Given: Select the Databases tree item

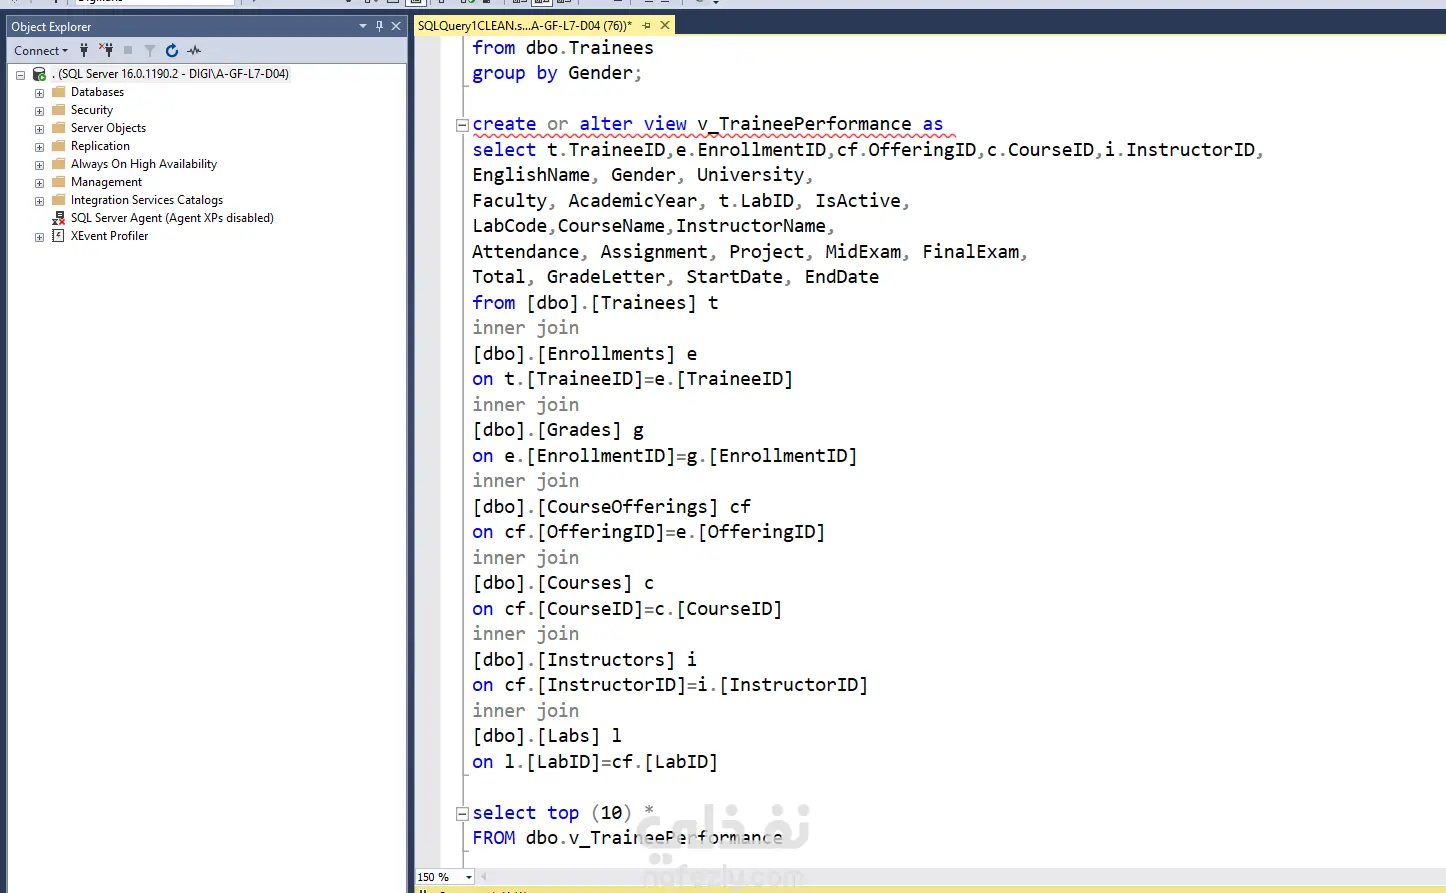Looking at the screenshot, I should coord(97,92).
